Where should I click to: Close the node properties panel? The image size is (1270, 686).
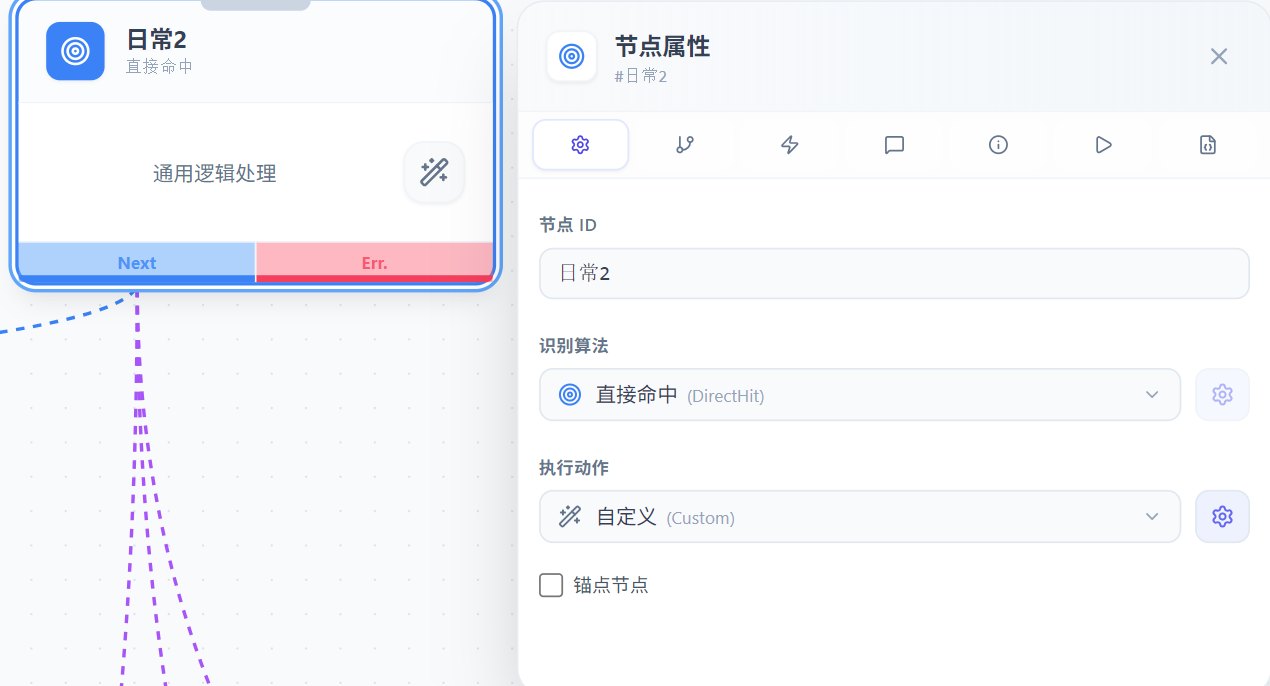1219,56
